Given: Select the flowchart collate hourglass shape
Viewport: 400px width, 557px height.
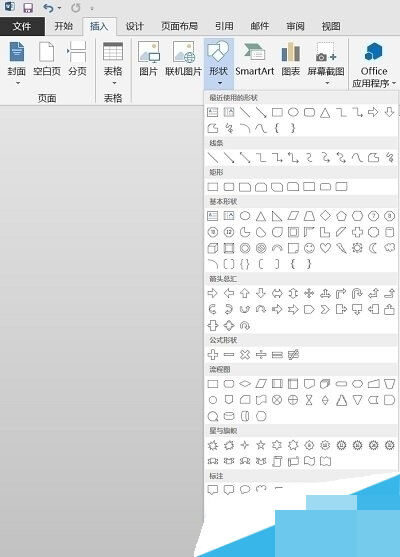Looking at the screenshot, I should click(309, 400).
